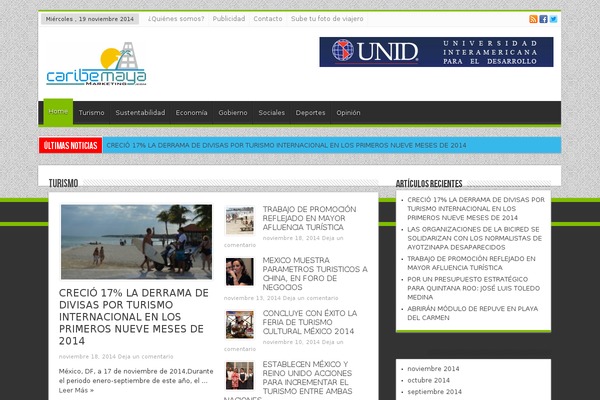Open thumbnail for Trabajo de promoción article

point(240,220)
